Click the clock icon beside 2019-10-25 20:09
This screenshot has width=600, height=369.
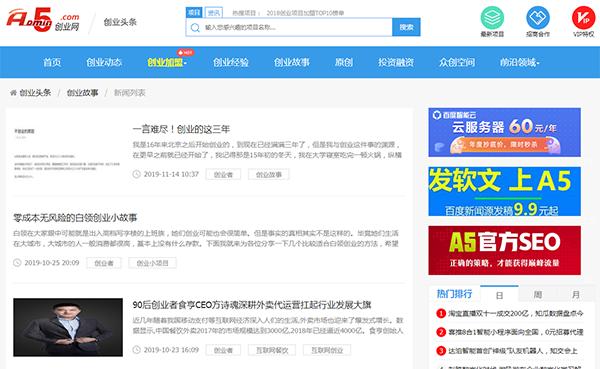pos(17,263)
